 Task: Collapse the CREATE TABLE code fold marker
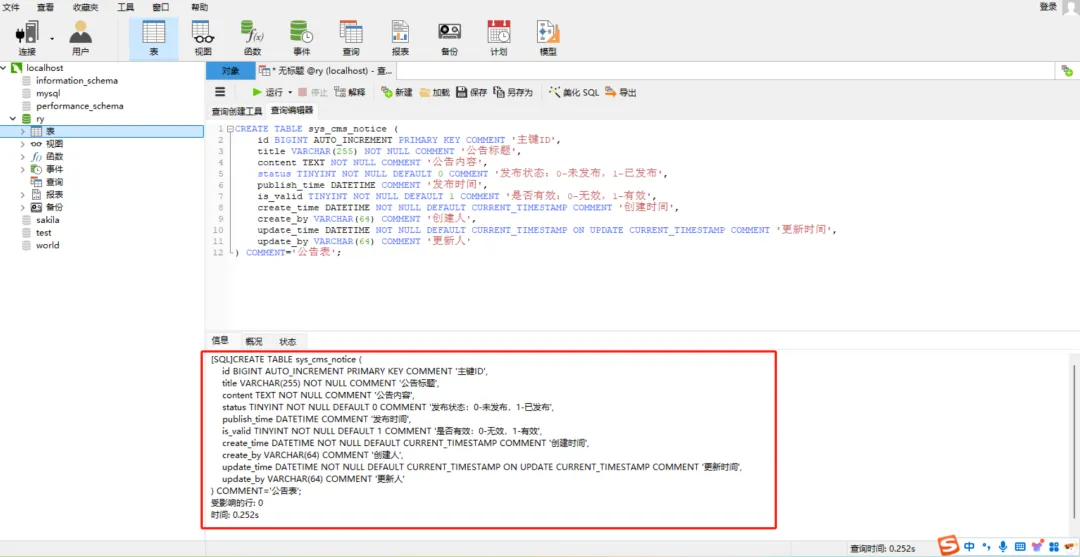pos(230,129)
